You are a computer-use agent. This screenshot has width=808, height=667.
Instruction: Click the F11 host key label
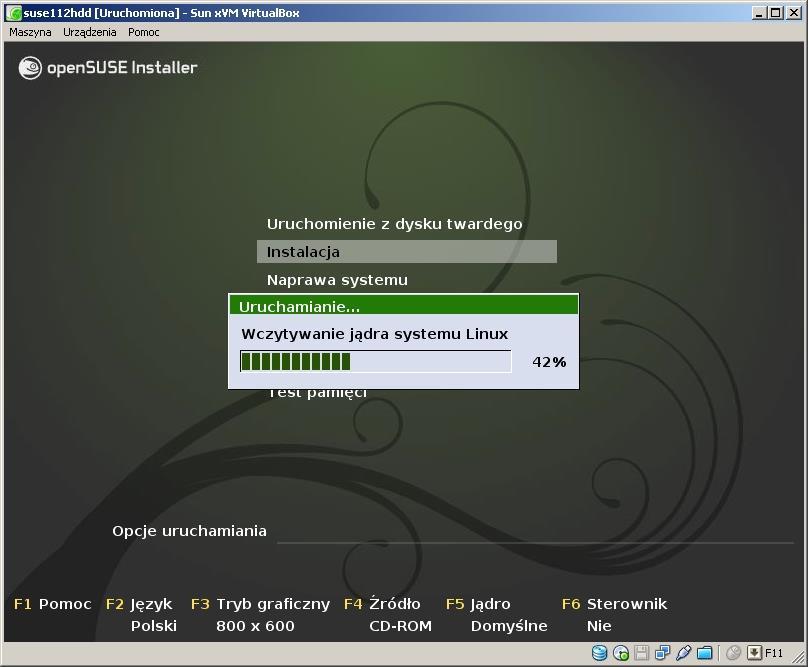(774, 653)
